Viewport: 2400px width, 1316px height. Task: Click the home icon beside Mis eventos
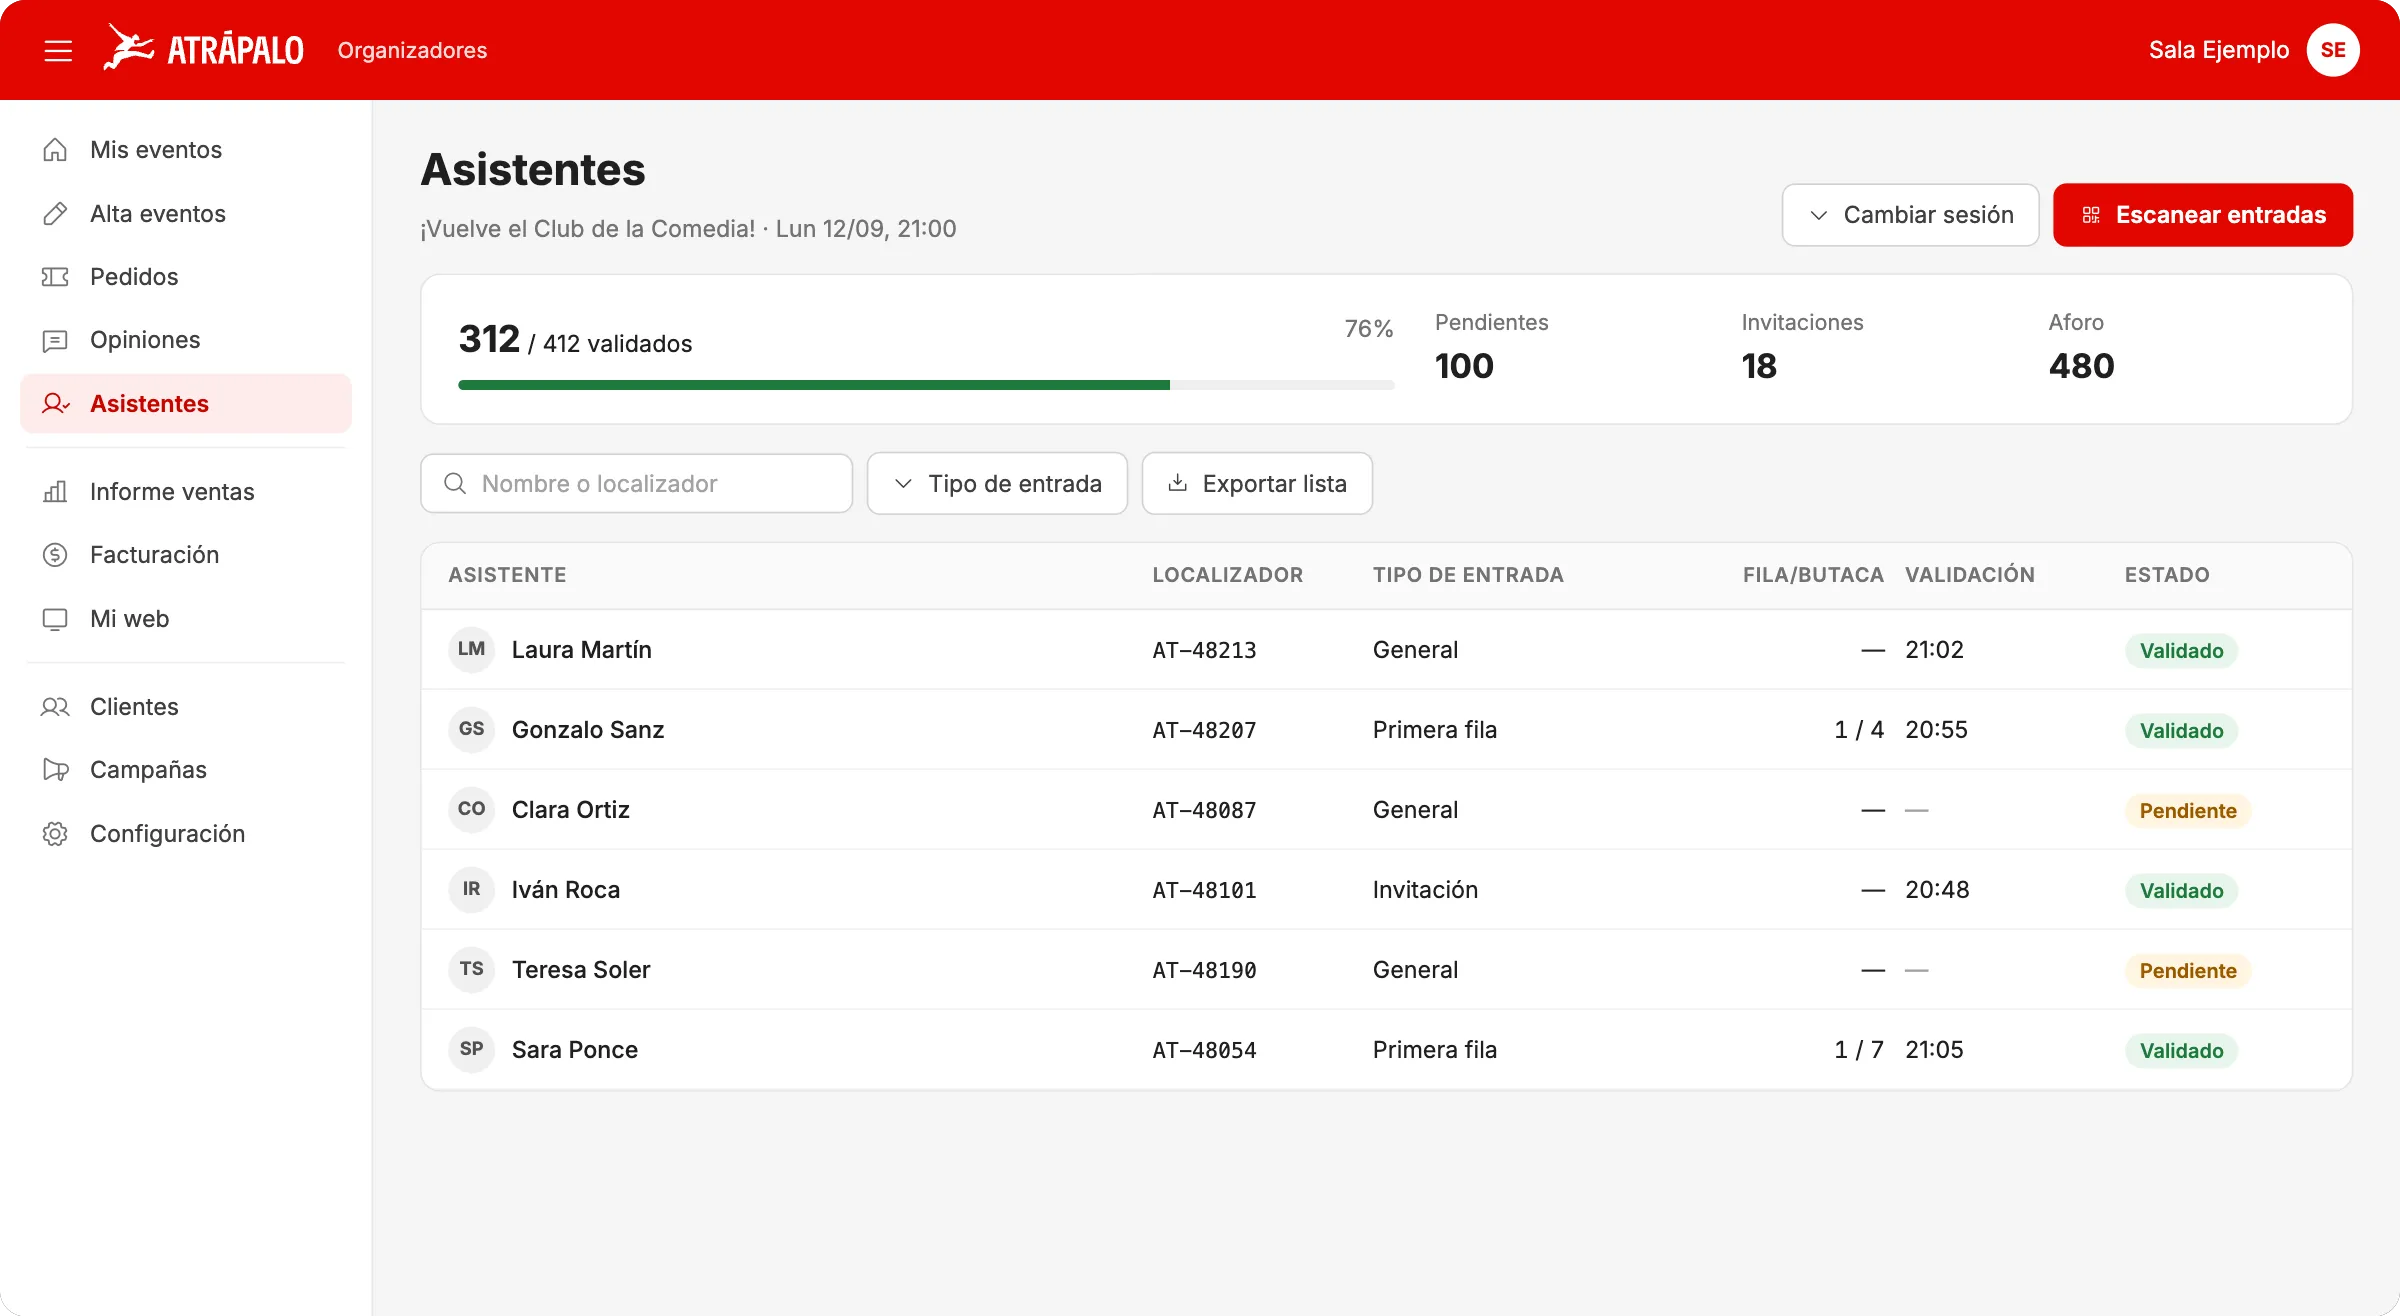point(55,150)
